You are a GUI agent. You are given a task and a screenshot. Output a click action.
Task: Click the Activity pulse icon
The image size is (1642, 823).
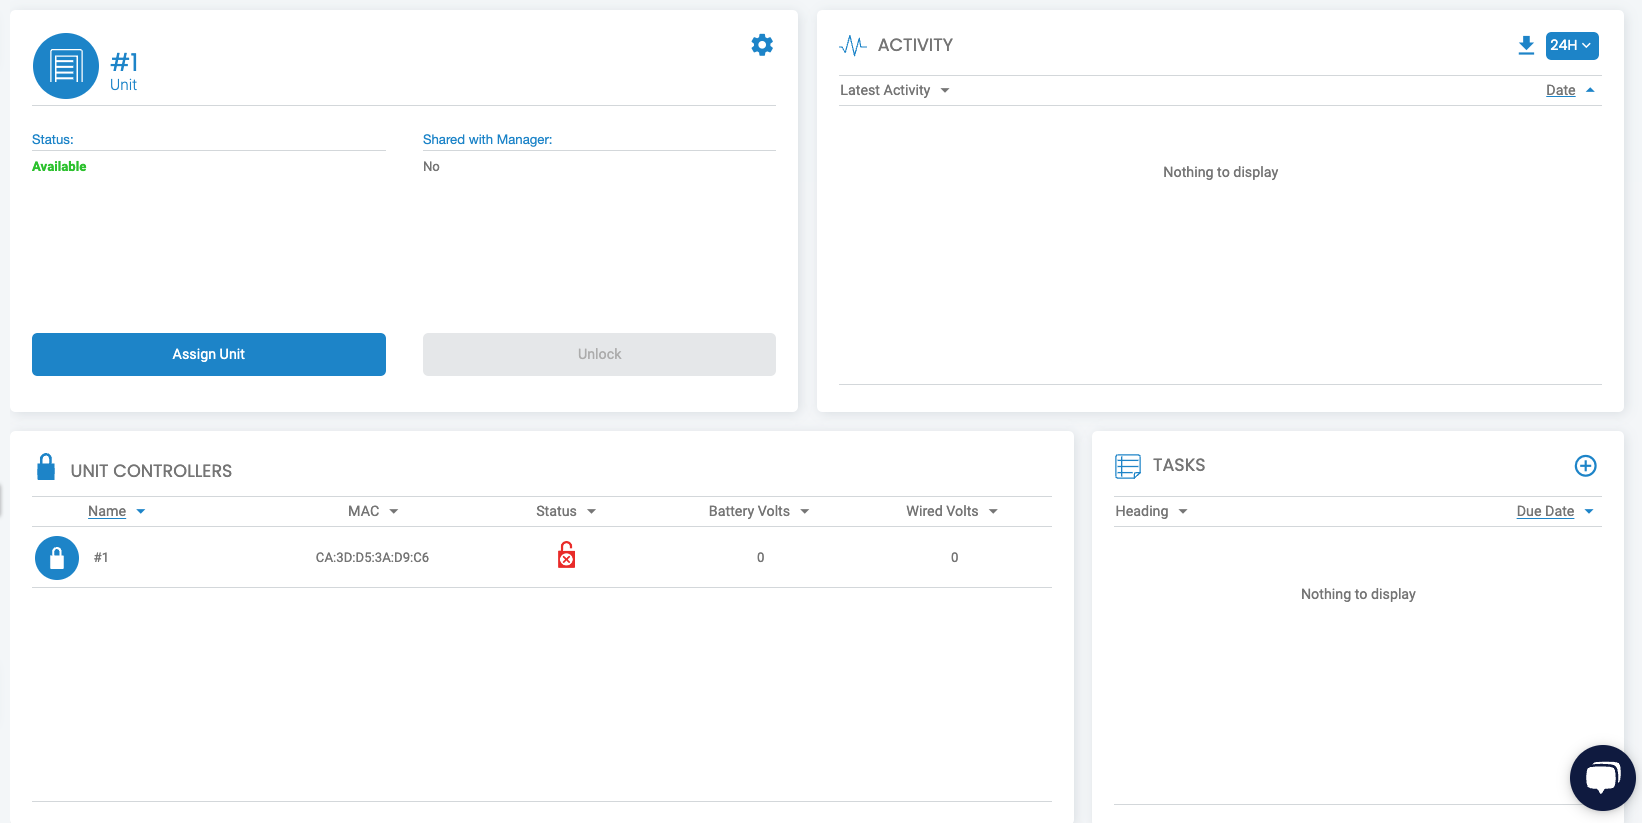(853, 45)
